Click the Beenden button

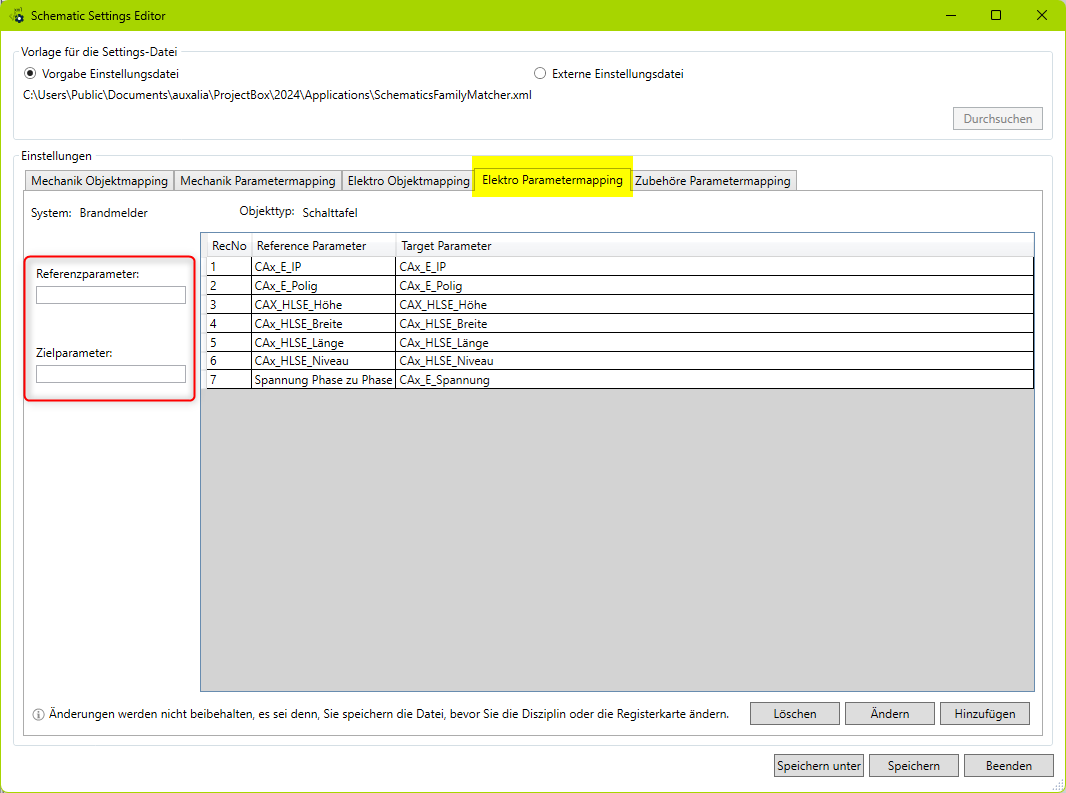tap(1008, 766)
